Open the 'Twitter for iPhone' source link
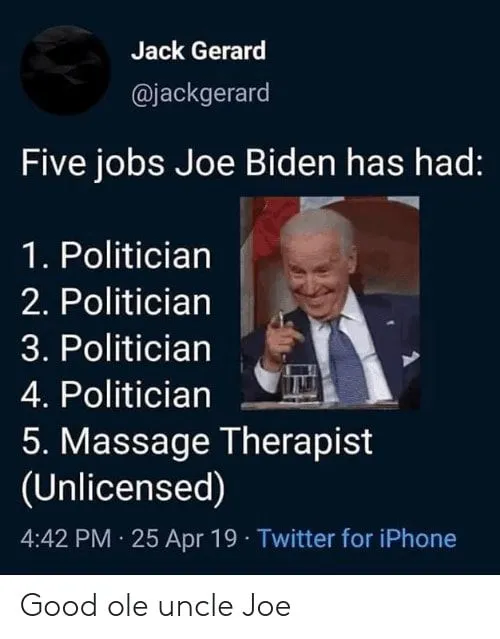Screen dimensions: 500x639 coord(357,538)
